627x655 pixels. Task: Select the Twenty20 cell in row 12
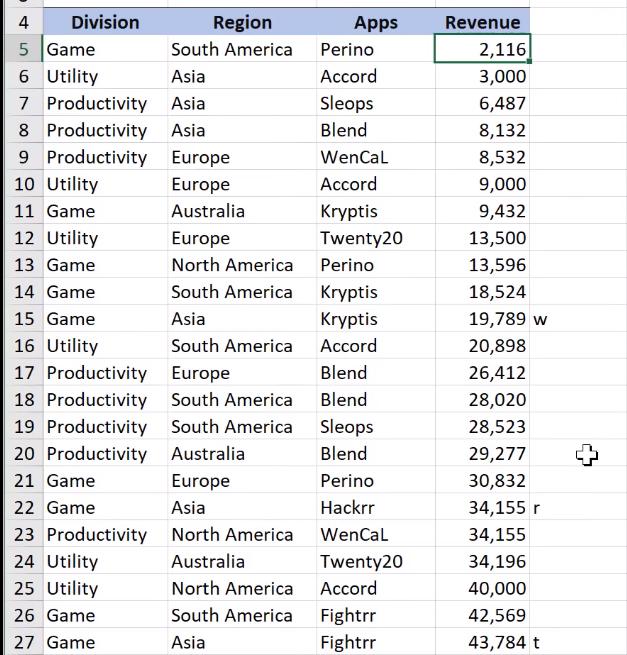375,238
